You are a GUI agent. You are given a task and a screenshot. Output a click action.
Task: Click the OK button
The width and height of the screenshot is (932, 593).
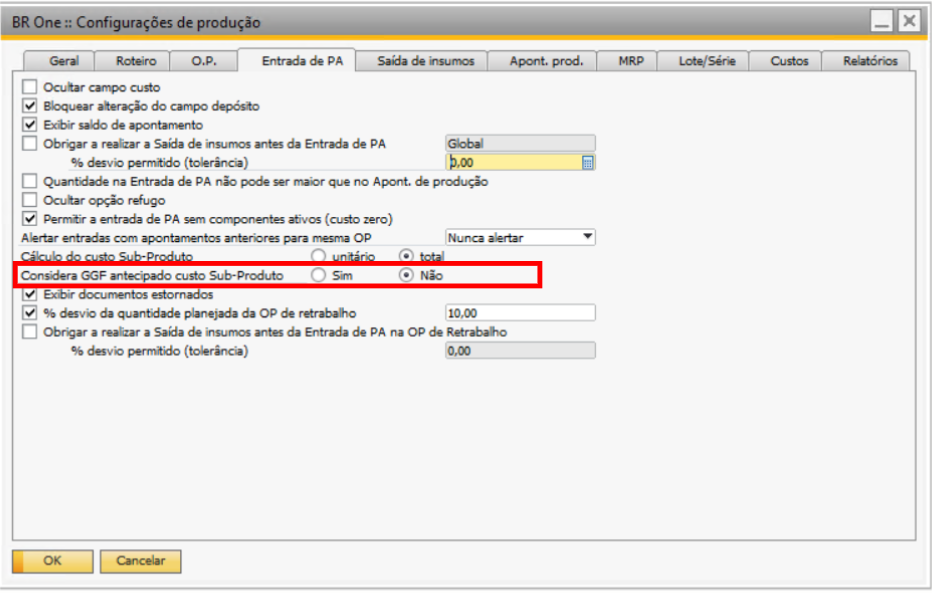[x=52, y=561]
